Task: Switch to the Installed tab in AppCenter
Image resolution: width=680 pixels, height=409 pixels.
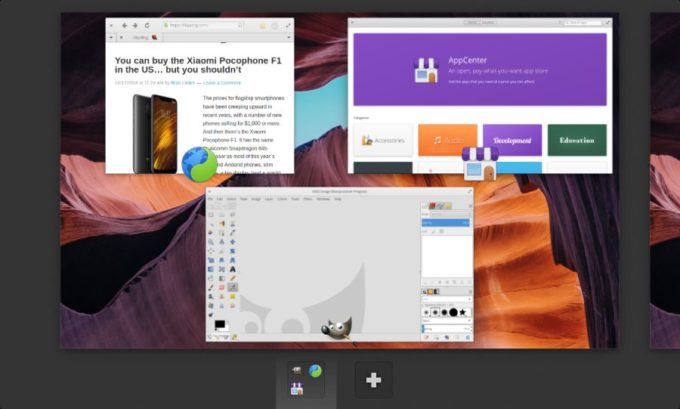Action: [490, 21]
